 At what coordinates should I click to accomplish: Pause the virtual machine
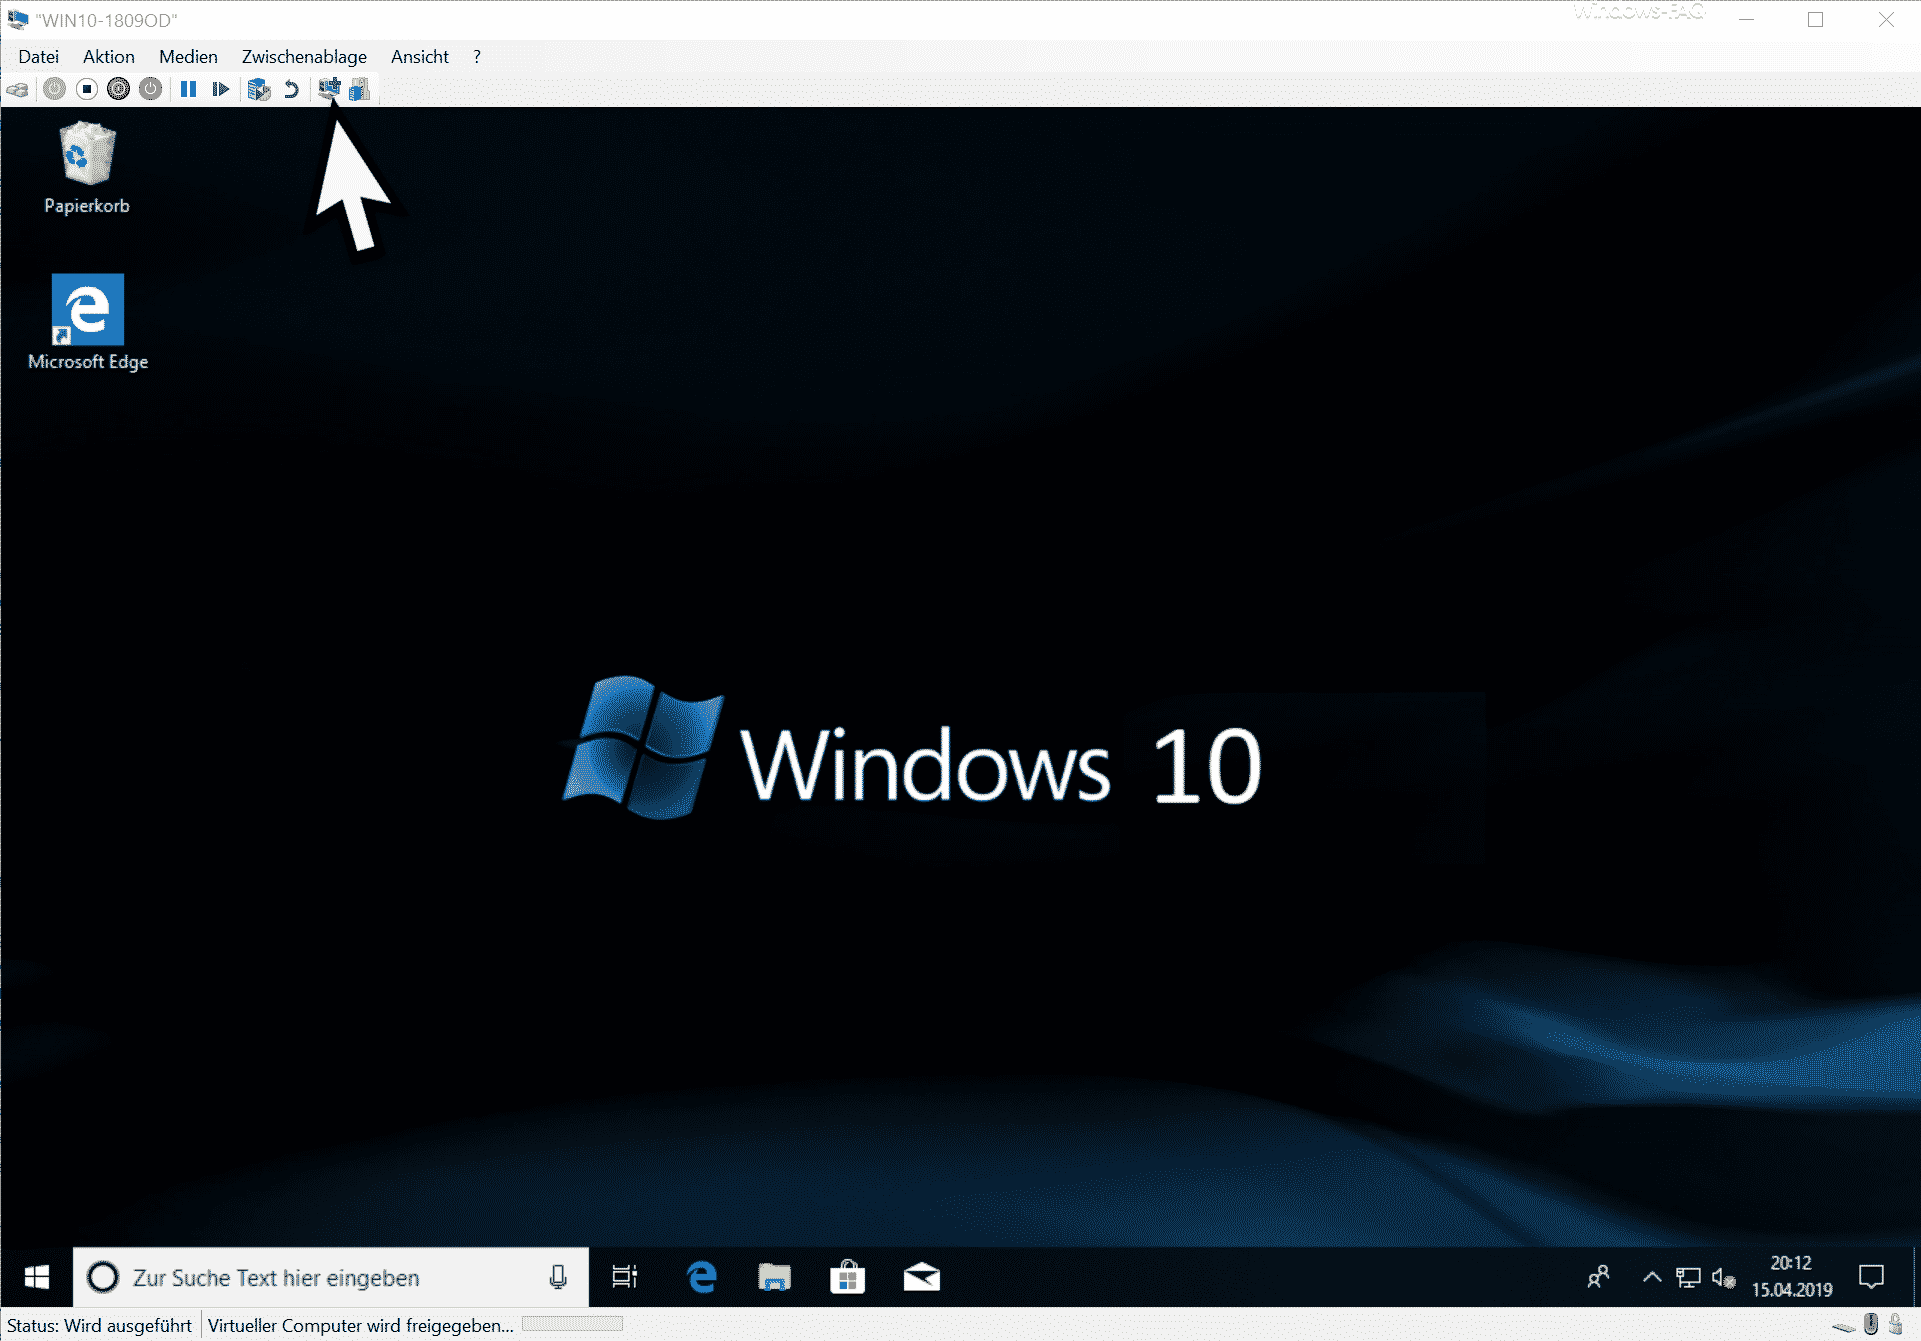pyautogui.click(x=188, y=90)
